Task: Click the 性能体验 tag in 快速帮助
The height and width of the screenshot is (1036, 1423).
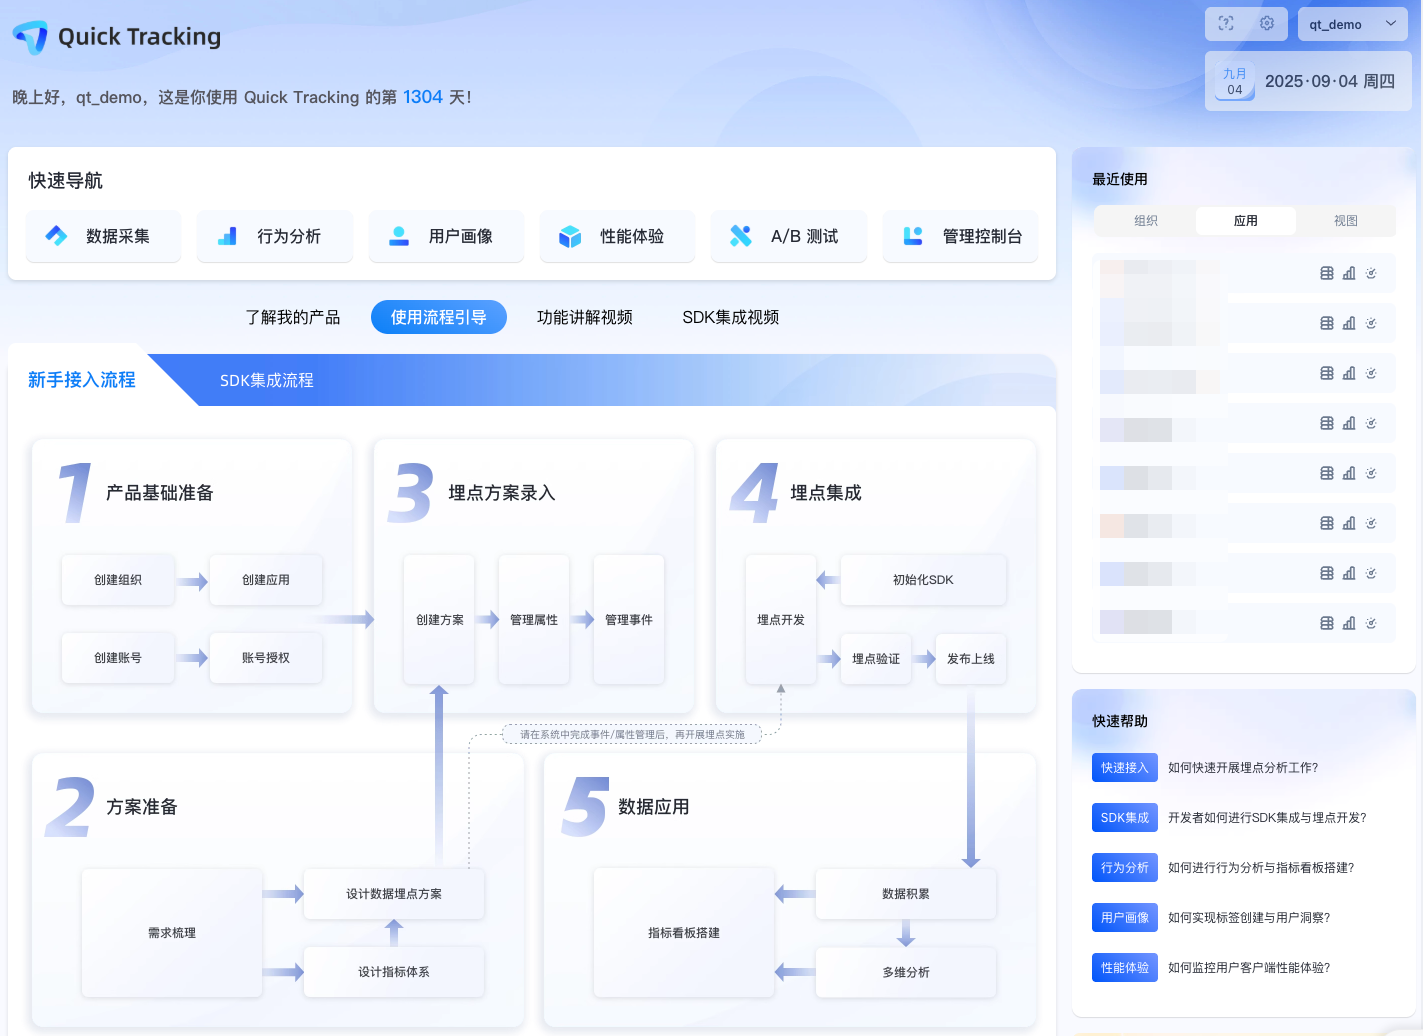Action: 1125,968
